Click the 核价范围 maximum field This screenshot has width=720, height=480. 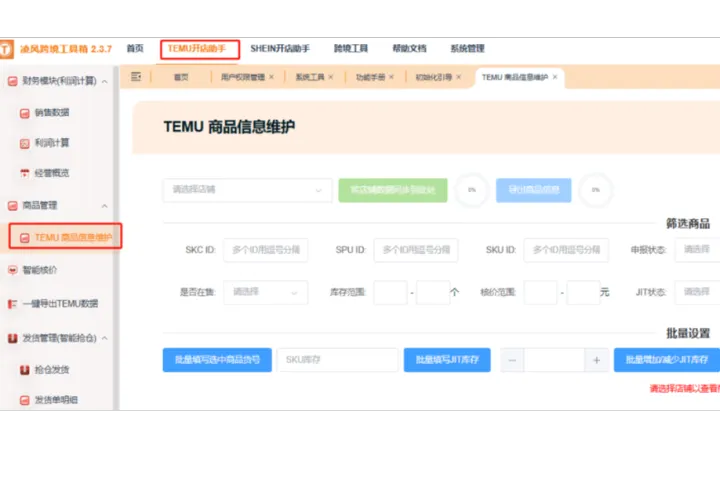pos(584,292)
